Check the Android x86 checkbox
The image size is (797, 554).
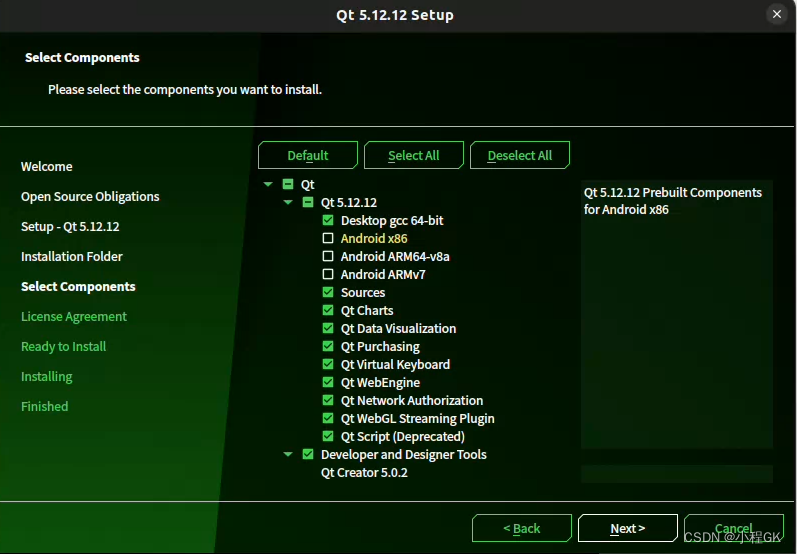coord(328,238)
